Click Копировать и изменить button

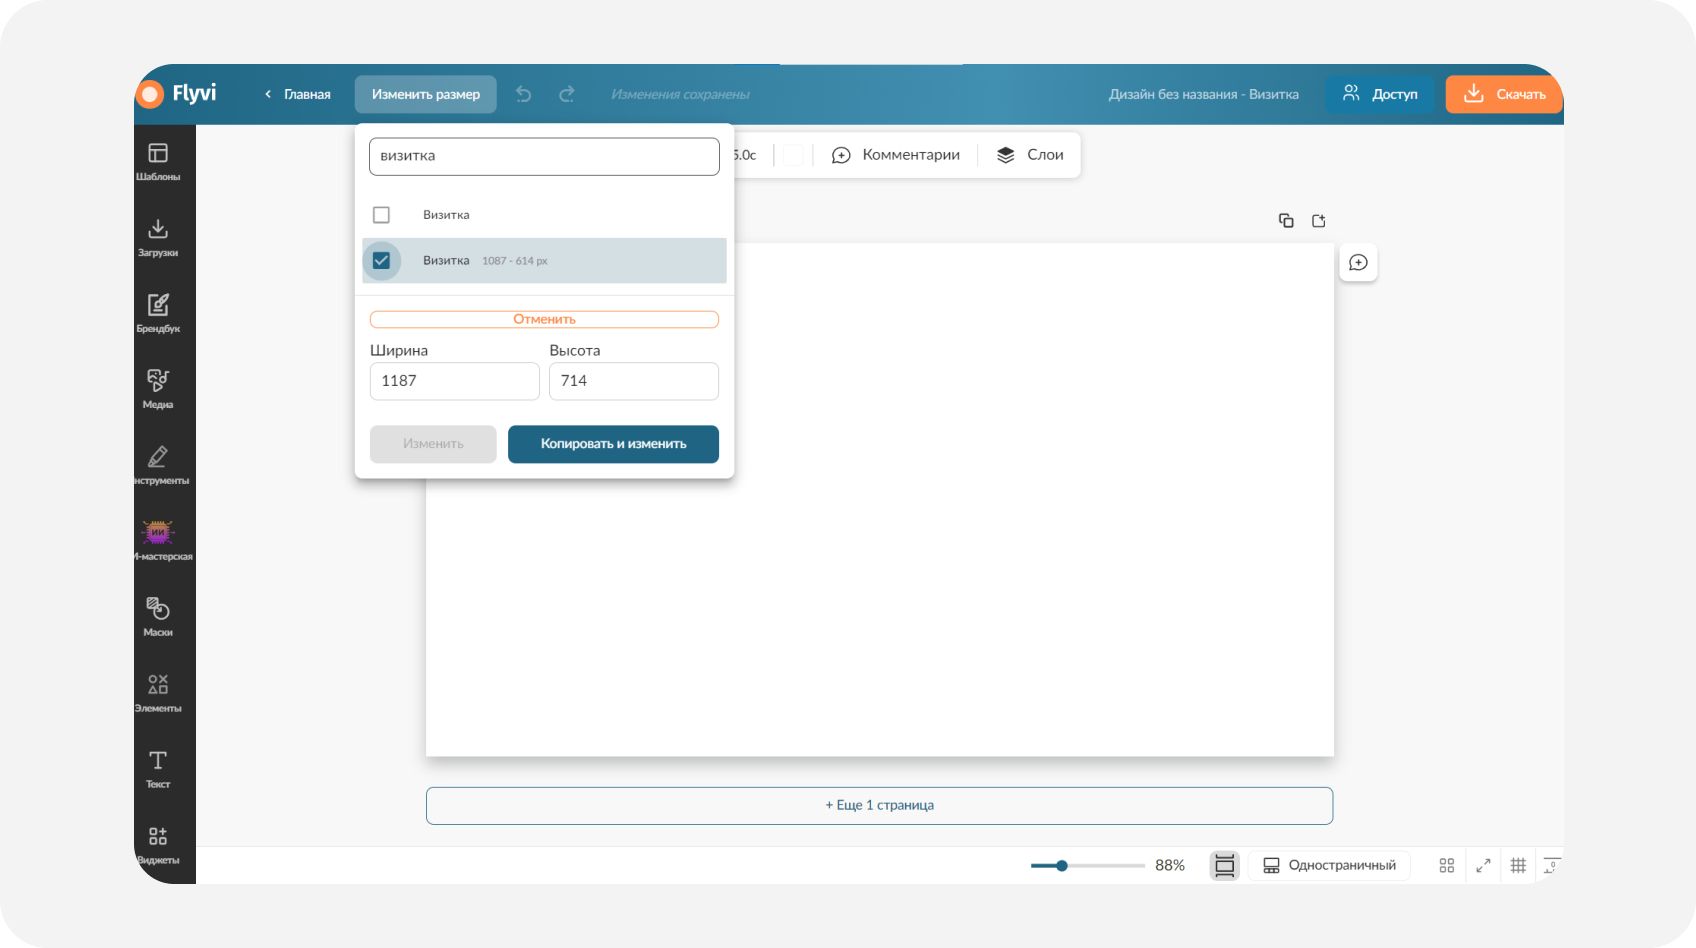(613, 444)
